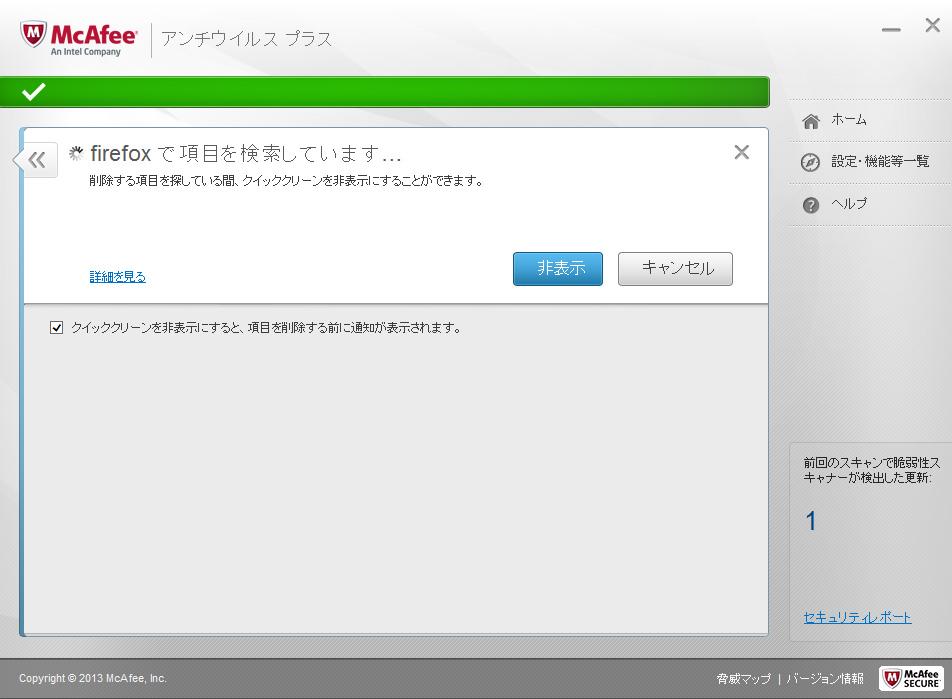This screenshot has height=699, width=952.
Task: Open the 詳細を見る link
Action: 118,277
